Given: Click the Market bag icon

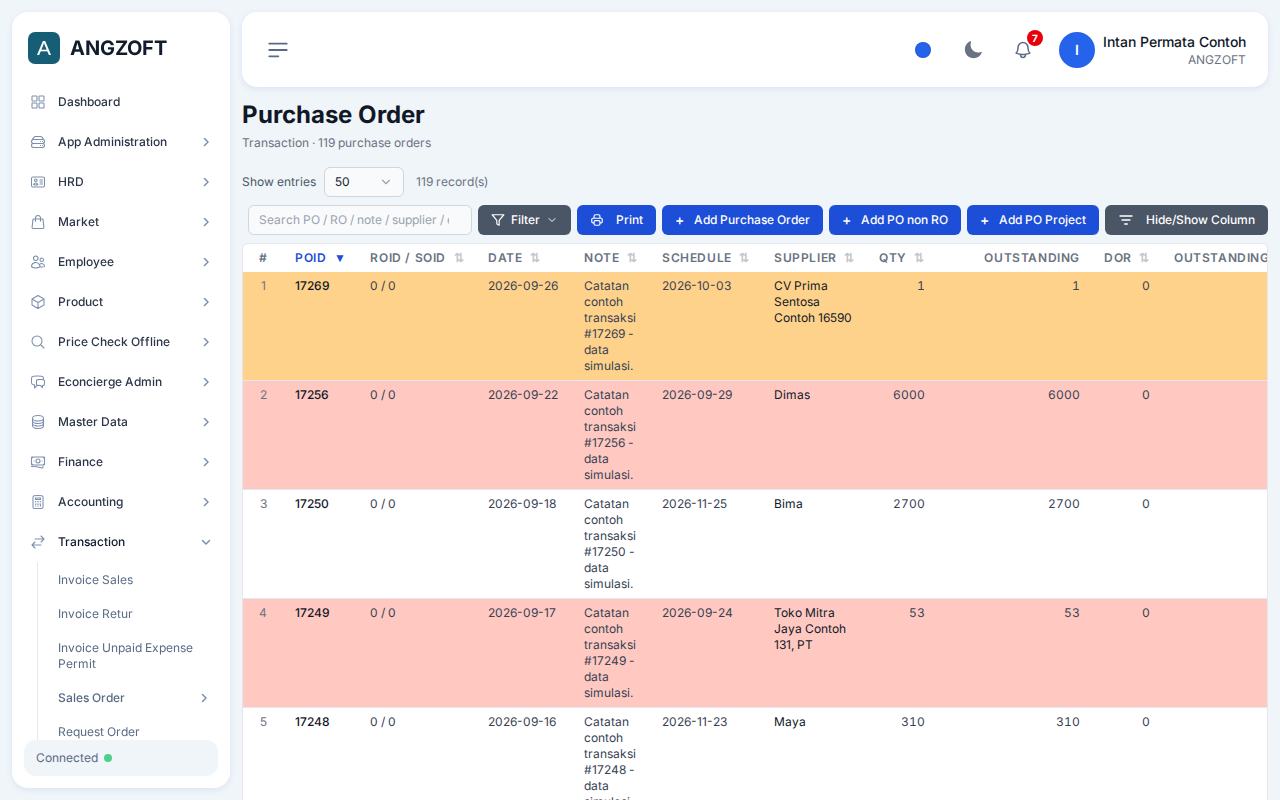Looking at the screenshot, I should tap(38, 222).
